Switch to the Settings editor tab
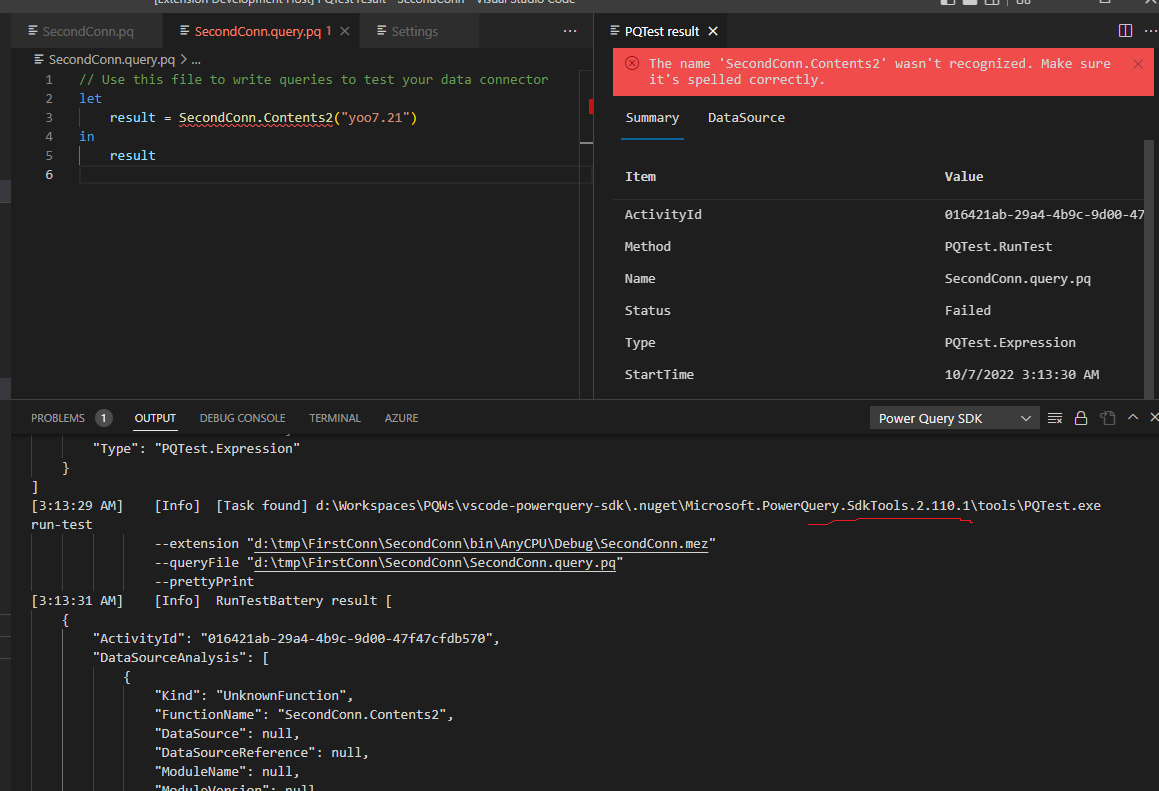The width and height of the screenshot is (1159, 791). point(414,31)
